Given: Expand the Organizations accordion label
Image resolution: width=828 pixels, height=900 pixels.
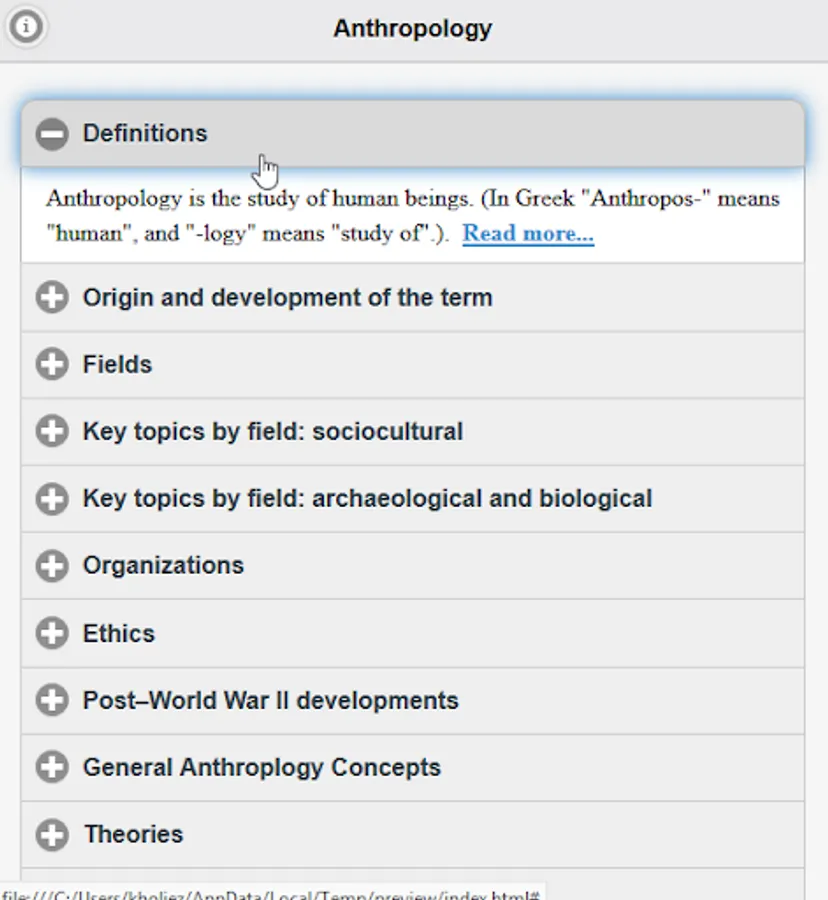Looking at the screenshot, I should pos(163,566).
